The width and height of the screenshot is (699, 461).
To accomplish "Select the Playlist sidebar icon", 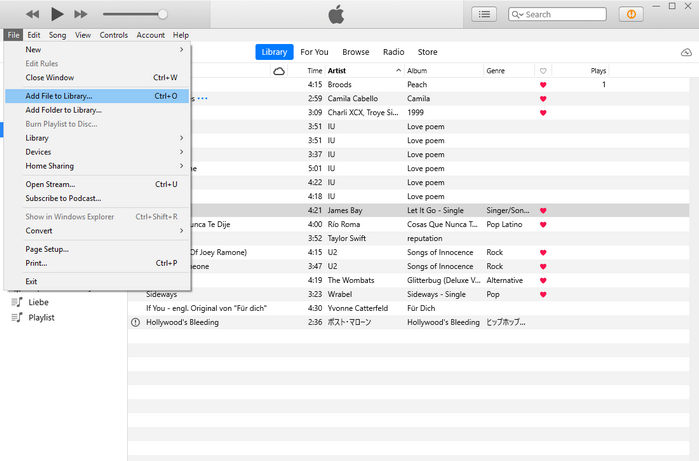I will [16, 317].
